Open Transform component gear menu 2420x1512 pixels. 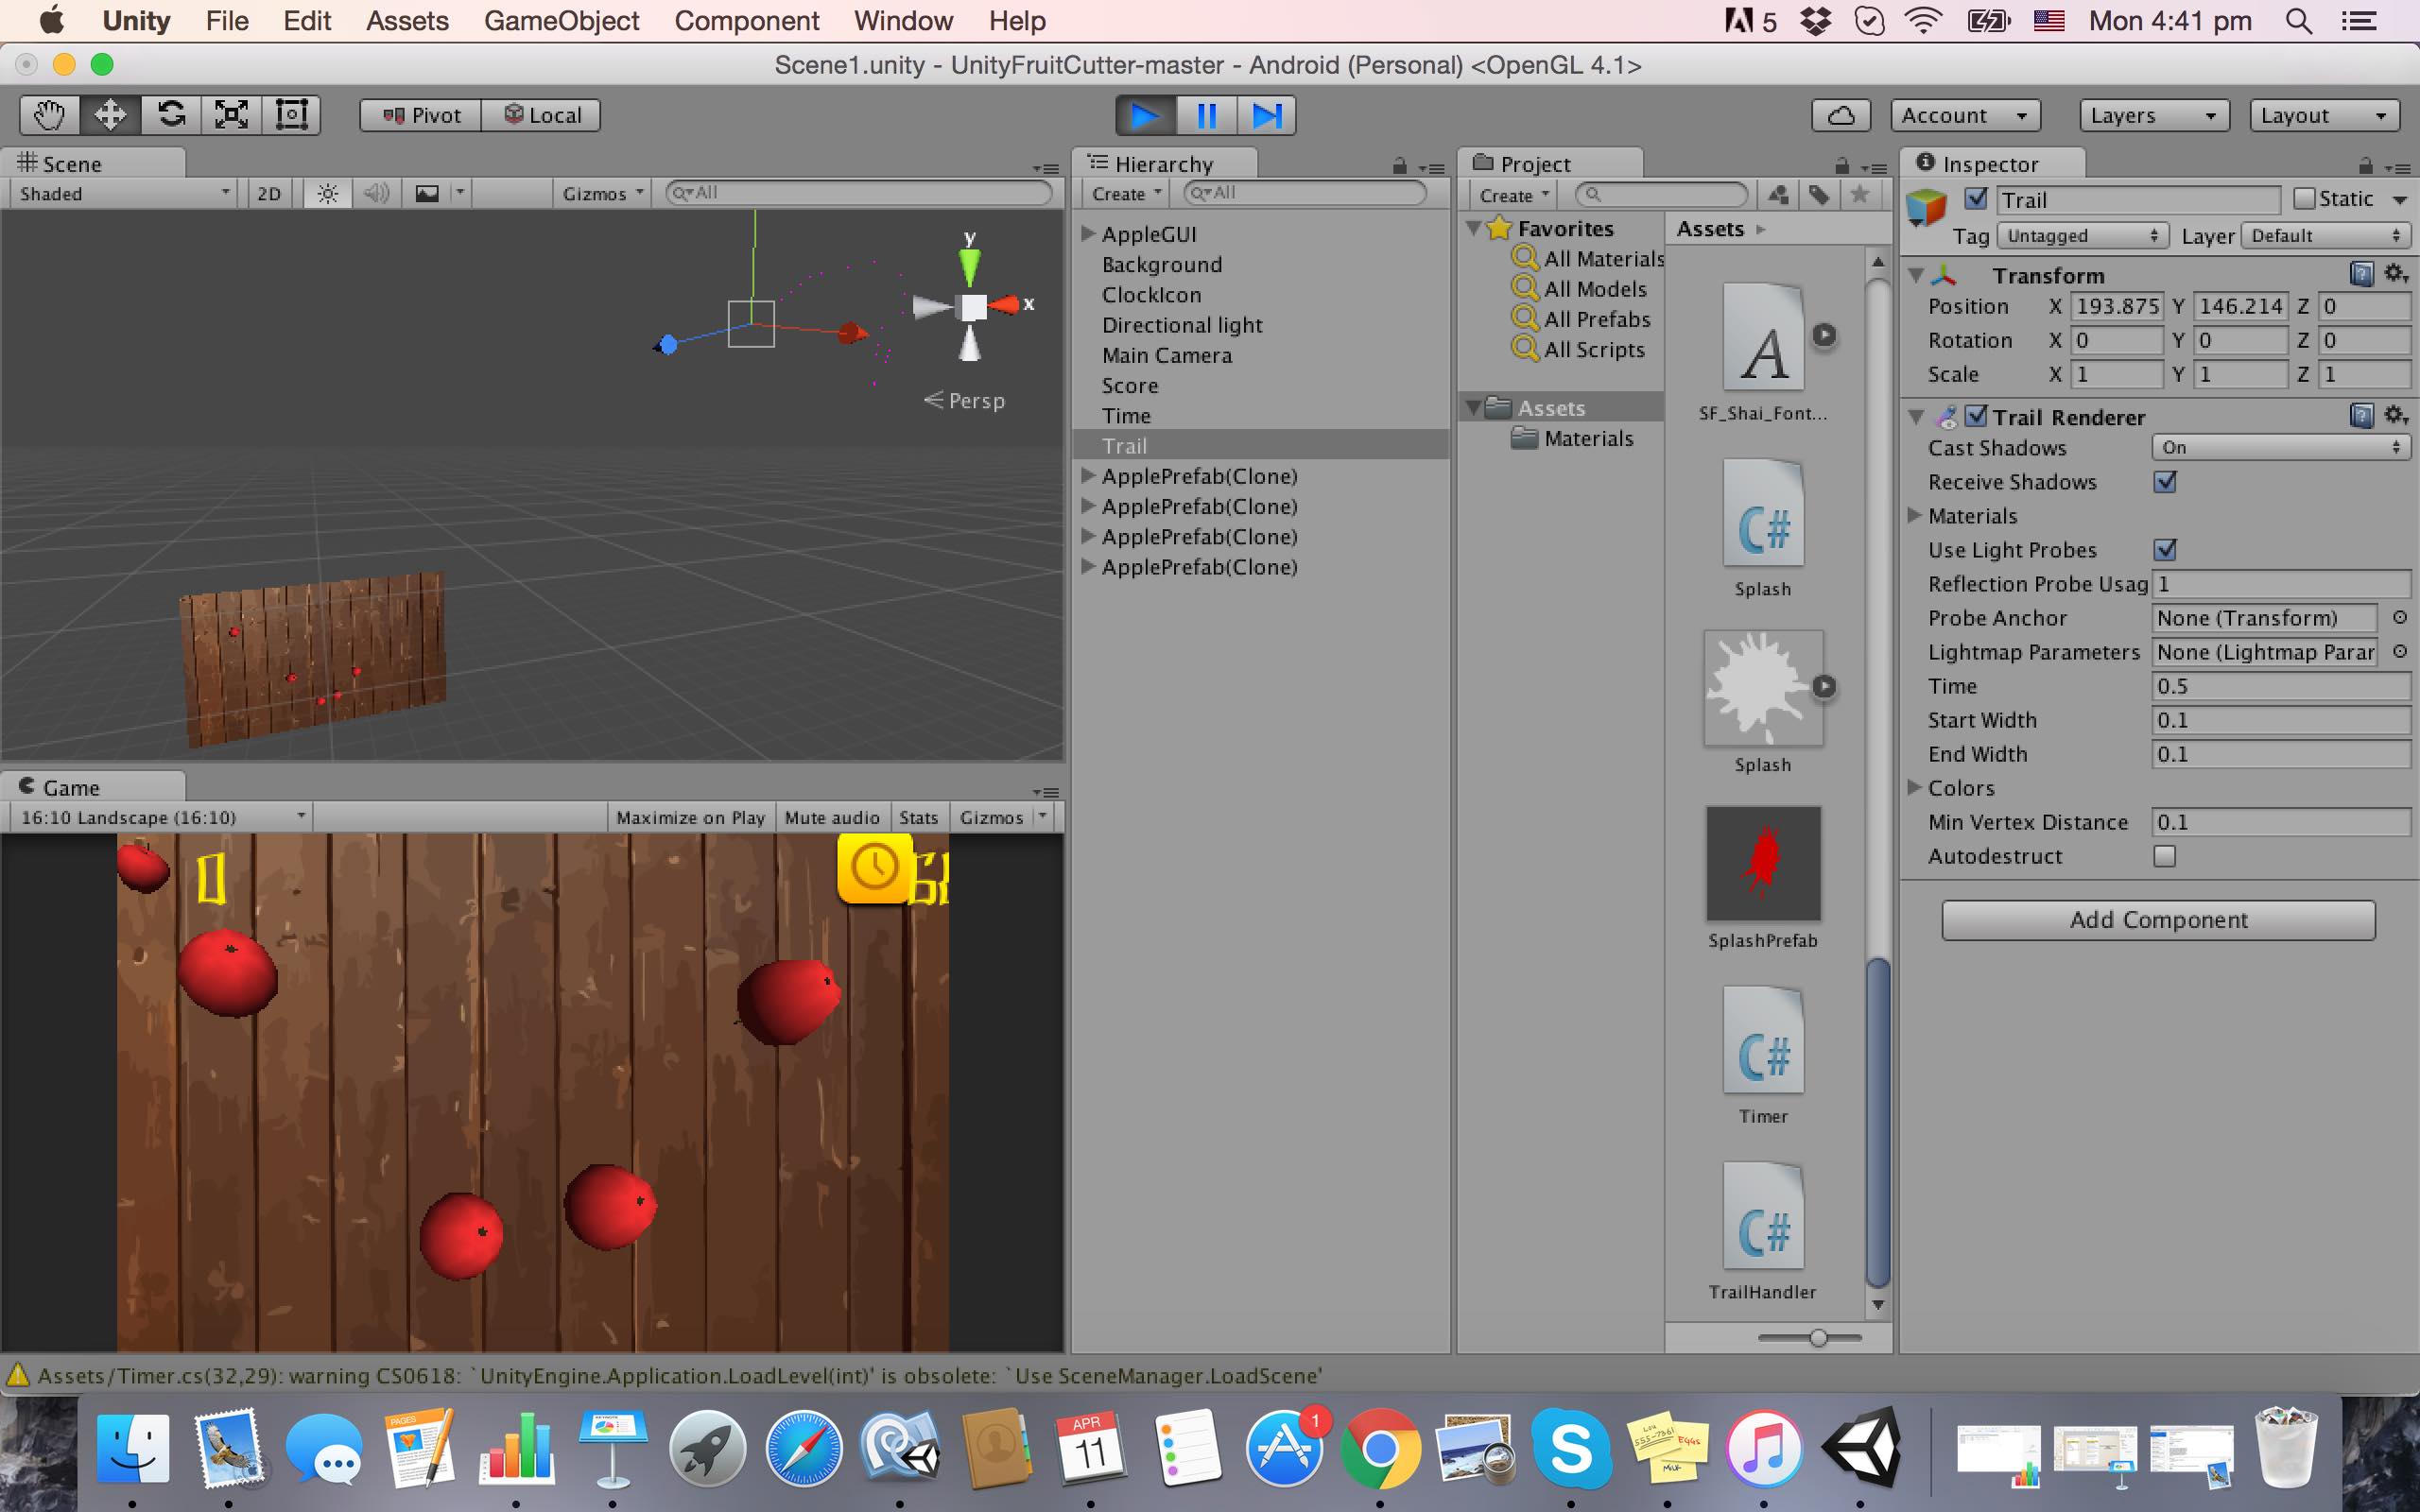coord(2395,274)
